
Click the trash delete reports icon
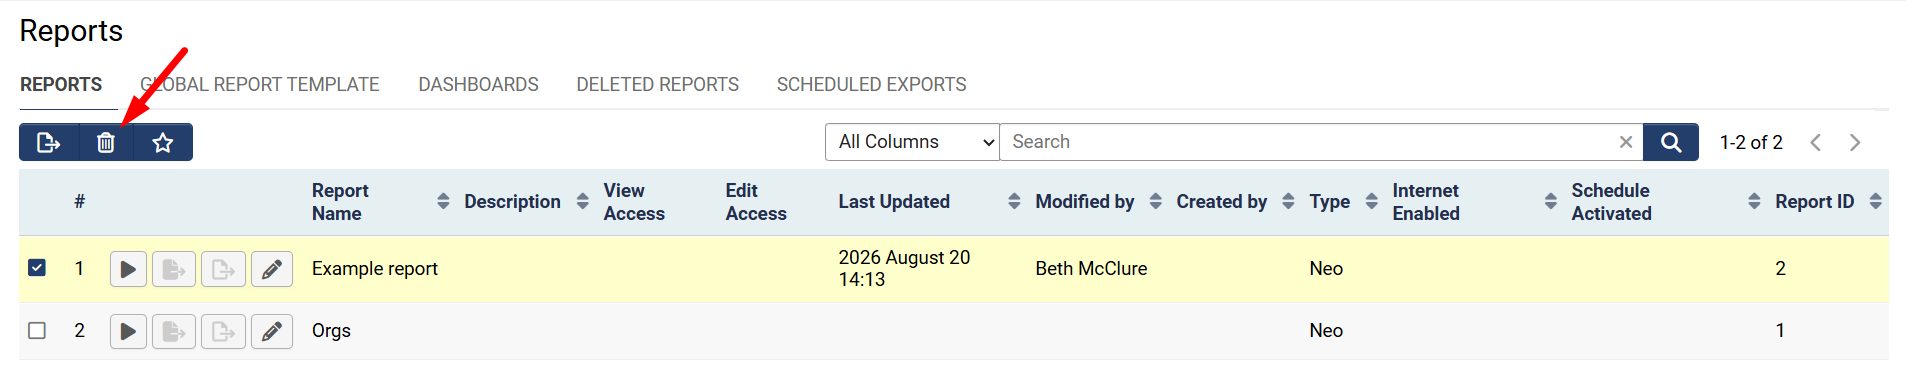(106, 142)
